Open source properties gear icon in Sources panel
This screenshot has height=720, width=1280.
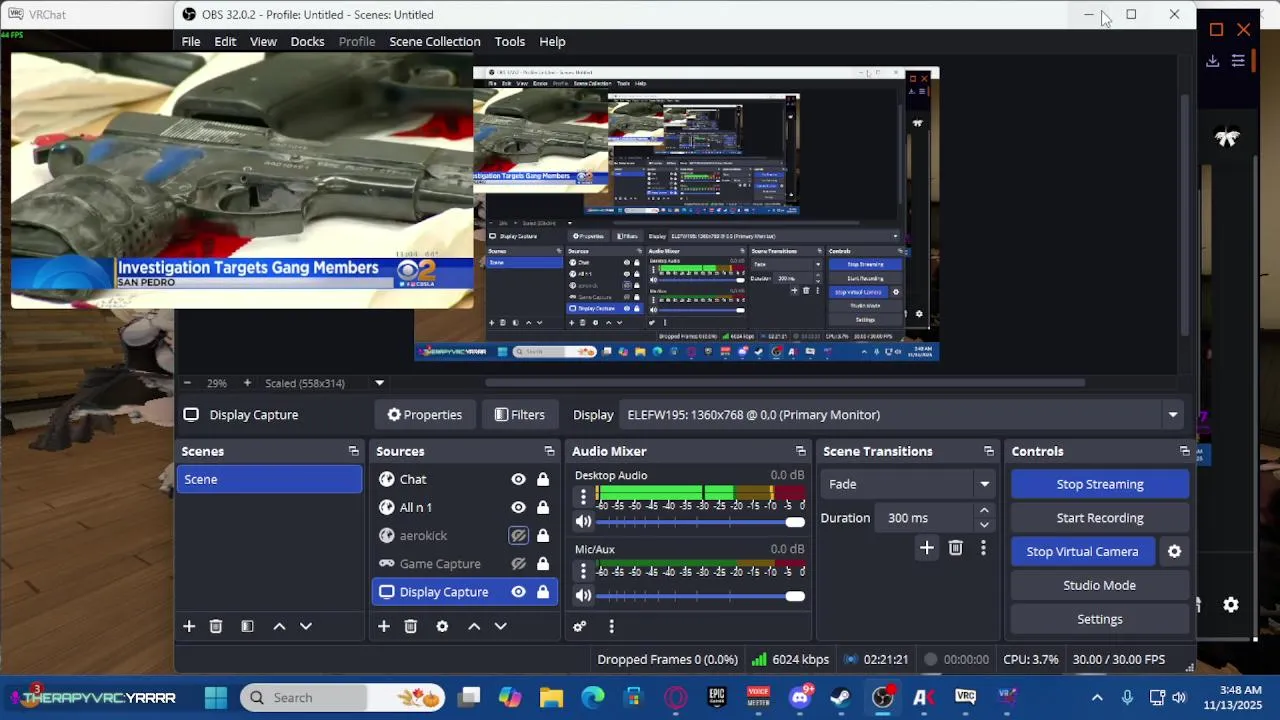(442, 626)
